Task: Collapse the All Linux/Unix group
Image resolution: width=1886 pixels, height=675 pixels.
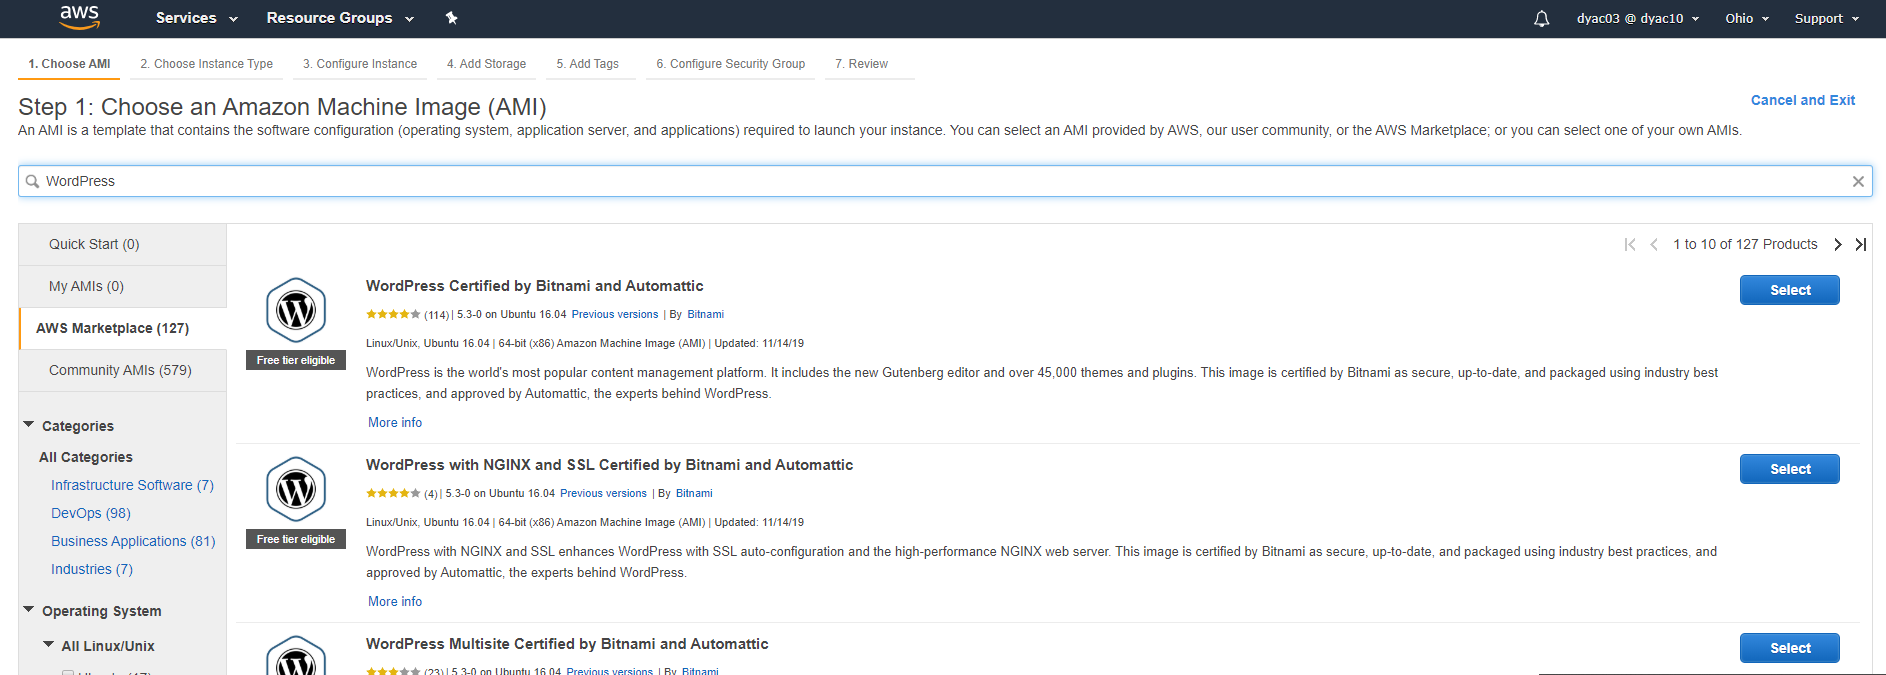Action: tap(49, 645)
